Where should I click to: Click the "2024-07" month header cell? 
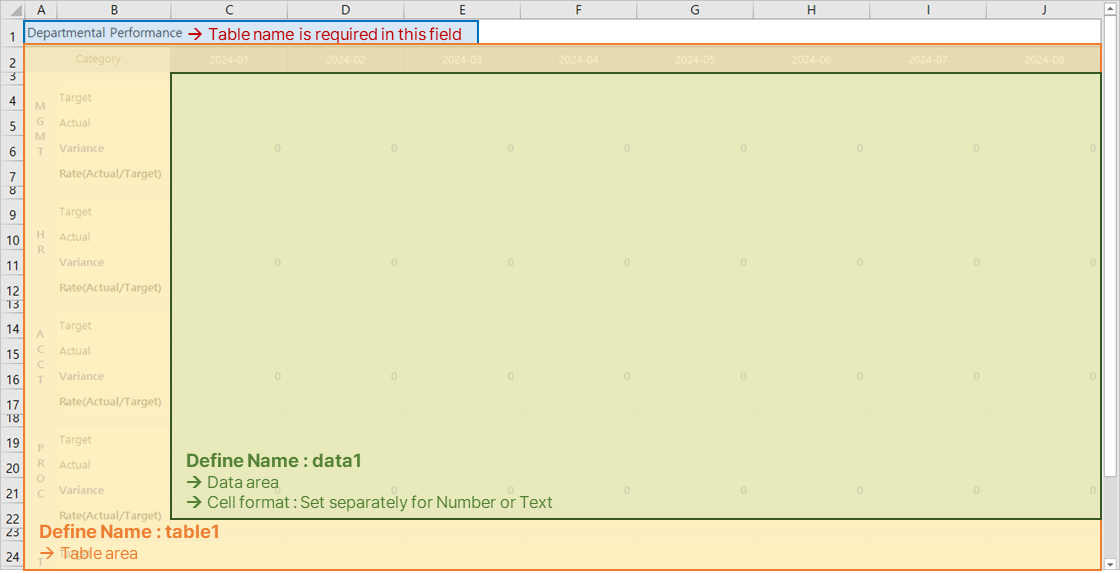coord(928,59)
